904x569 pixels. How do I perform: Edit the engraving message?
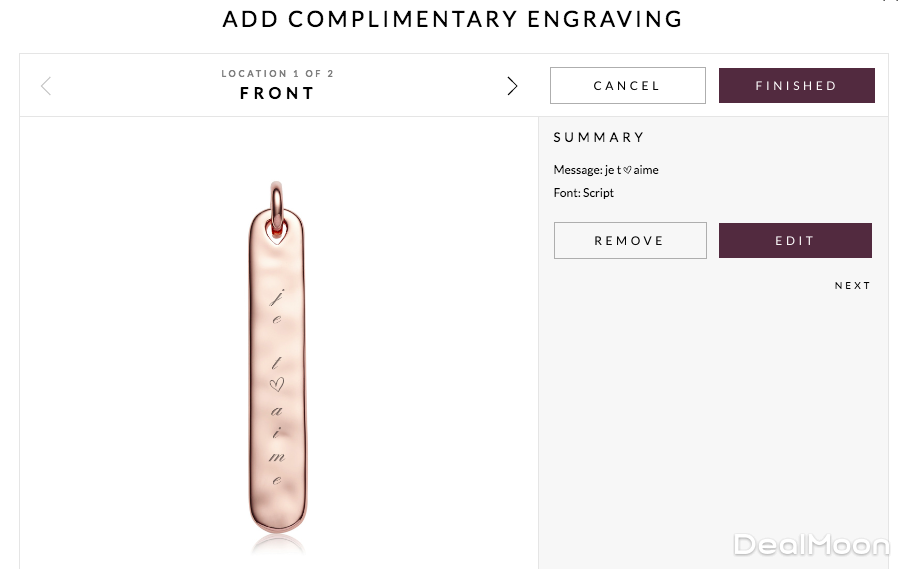(x=795, y=241)
